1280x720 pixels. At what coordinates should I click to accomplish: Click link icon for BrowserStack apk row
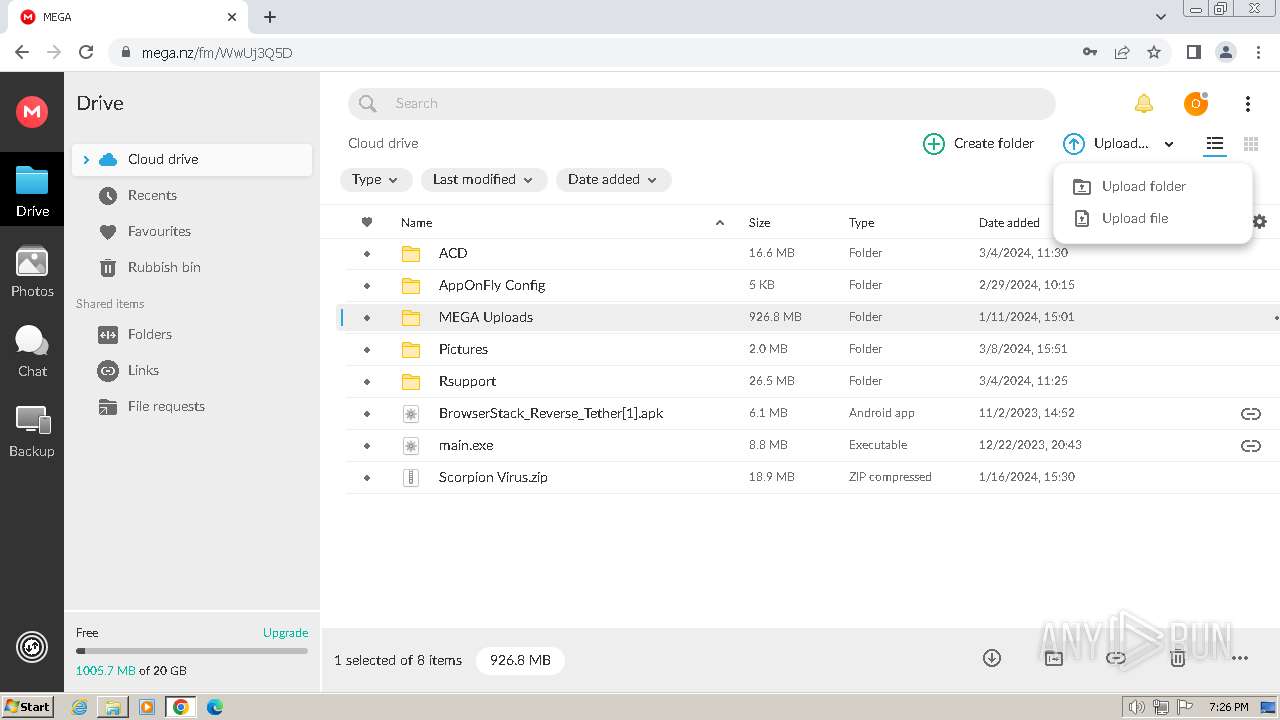pyautogui.click(x=1250, y=413)
